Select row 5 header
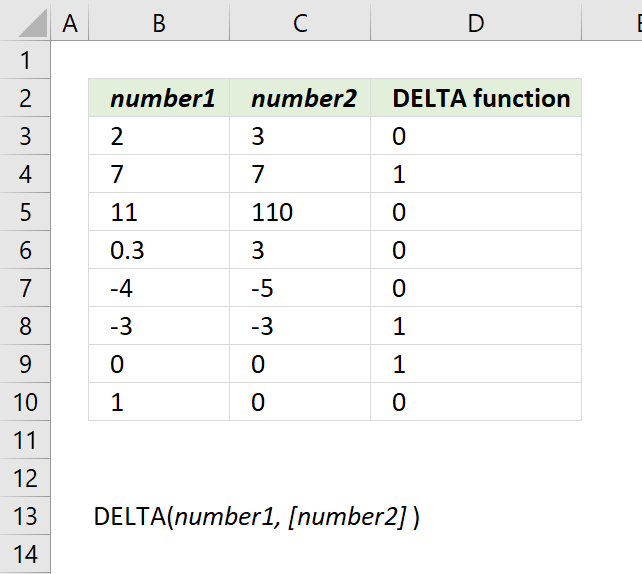The height and width of the screenshot is (574, 642). click(25, 212)
